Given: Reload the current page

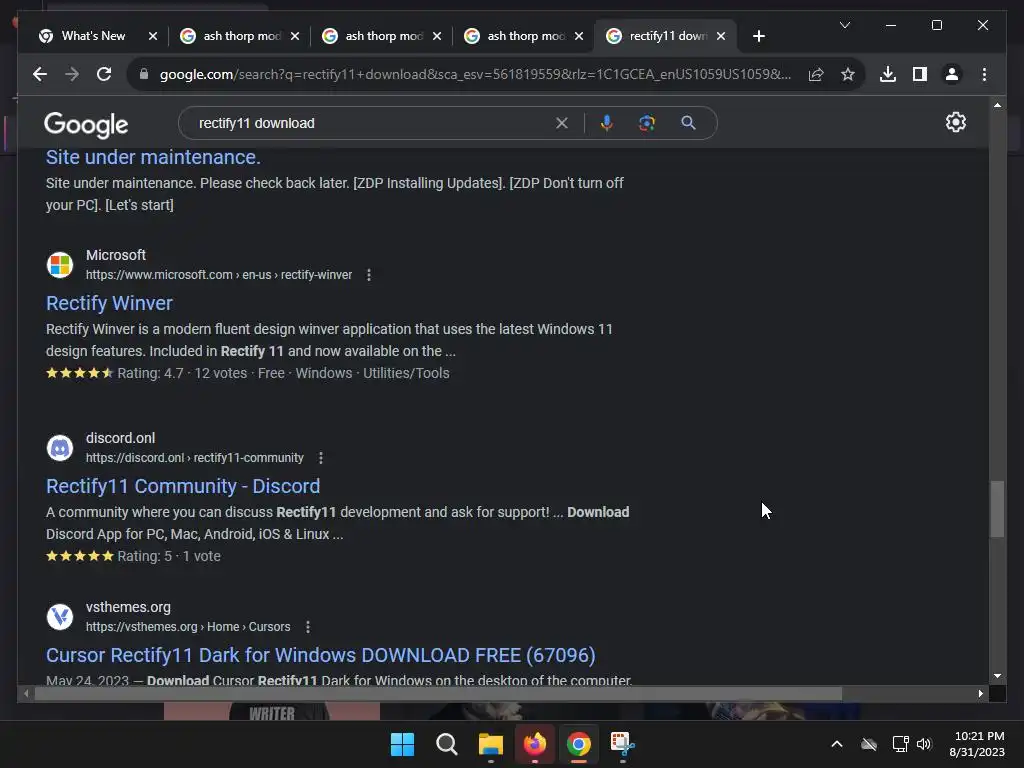Looking at the screenshot, I should point(104,74).
